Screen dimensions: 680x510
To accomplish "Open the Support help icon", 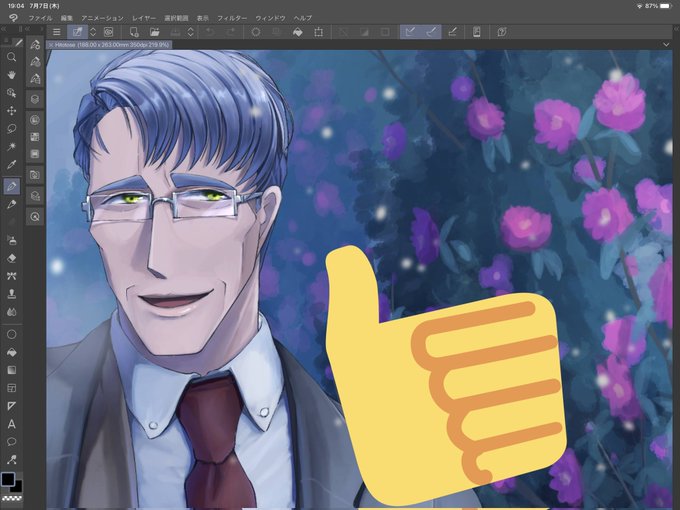I will pos(502,32).
